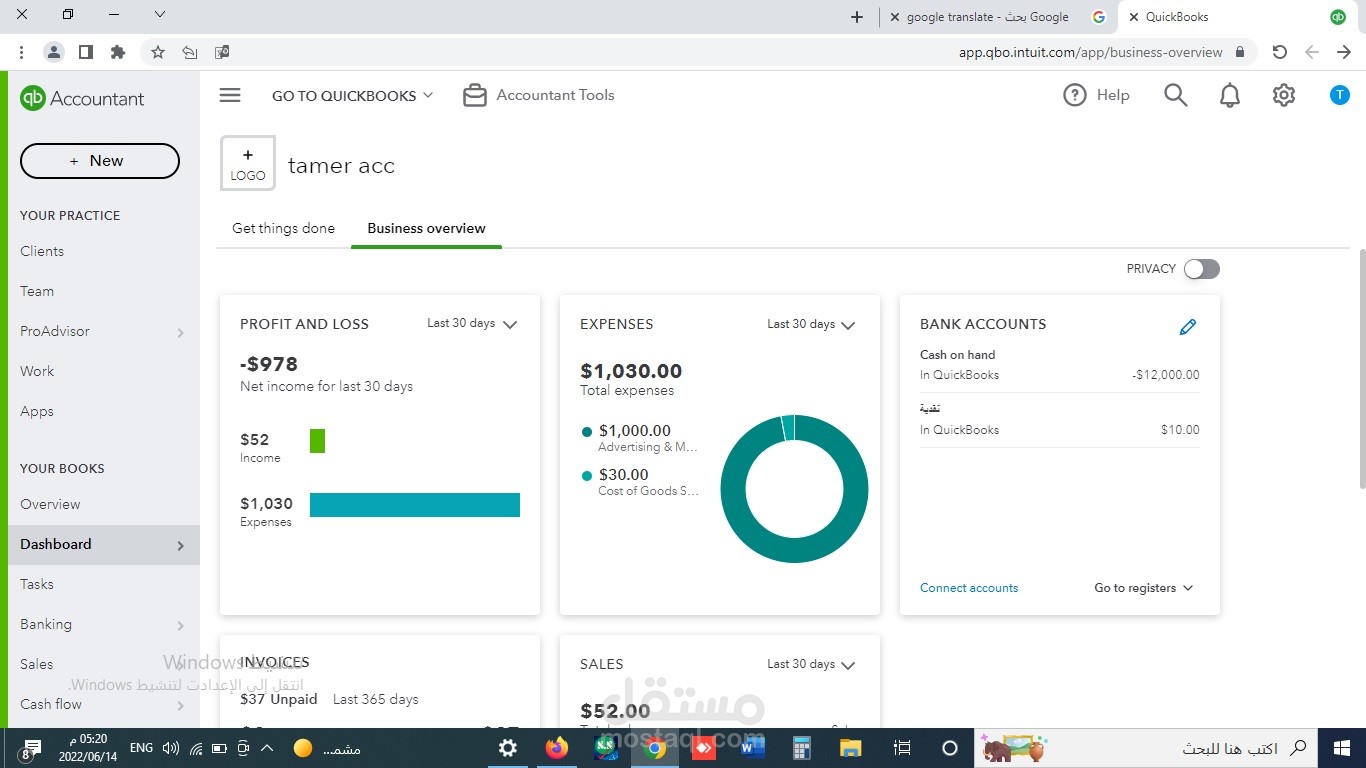The height and width of the screenshot is (768, 1366).
Task: Click the New button
Action: pyautogui.click(x=100, y=161)
